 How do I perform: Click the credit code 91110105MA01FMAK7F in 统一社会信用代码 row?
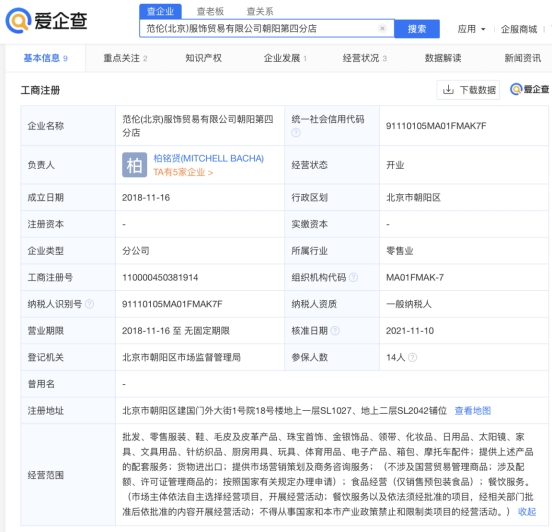[436, 126]
